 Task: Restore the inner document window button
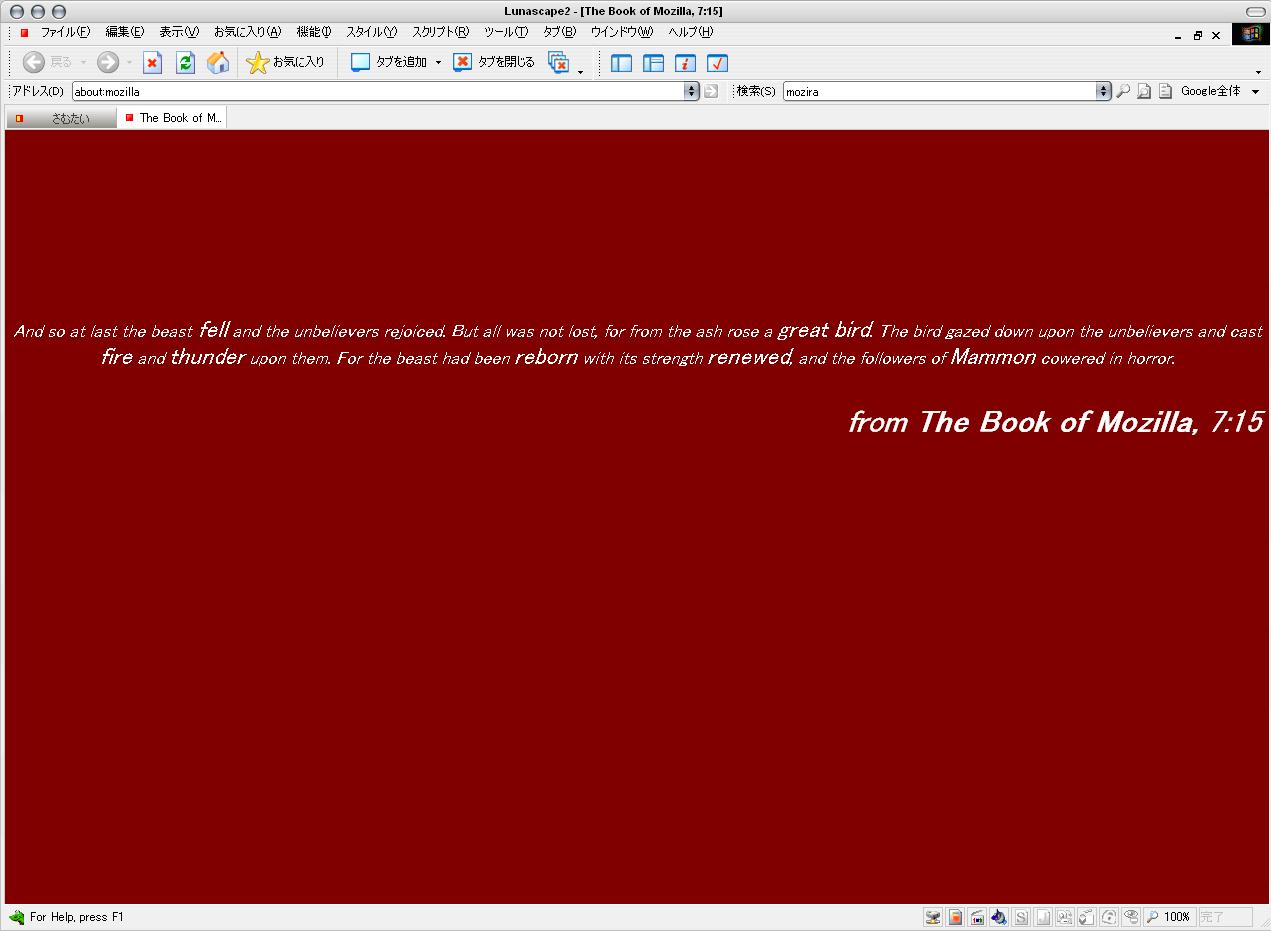1198,35
